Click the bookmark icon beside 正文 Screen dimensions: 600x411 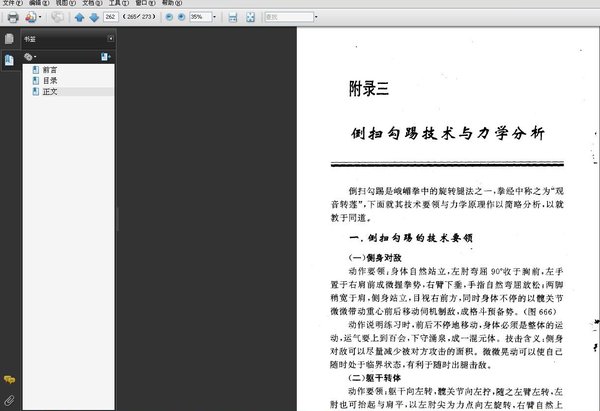click(x=36, y=92)
